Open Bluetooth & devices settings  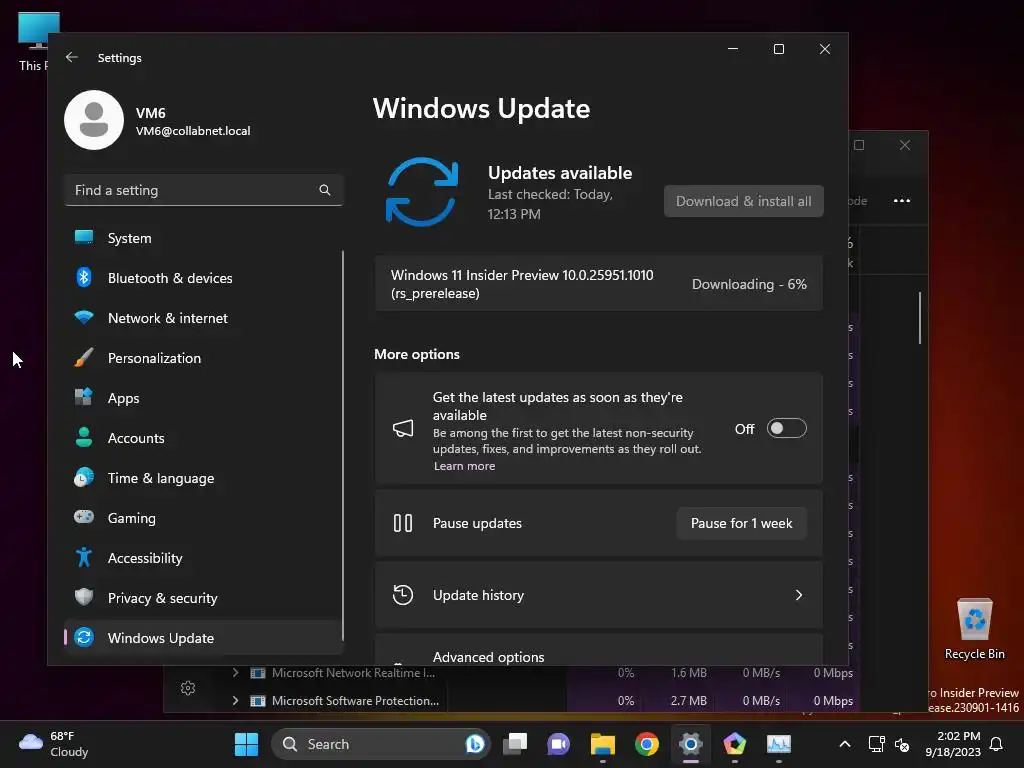click(x=204, y=278)
